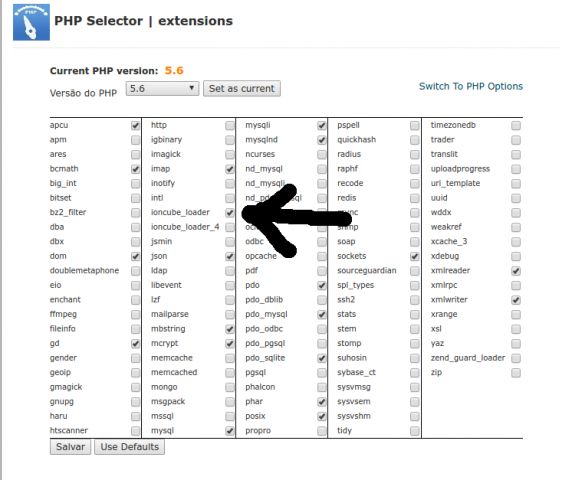Uncheck the ioncube_loader extension checkbox
Image resolution: width=572 pixels, height=480 pixels.
[229, 213]
